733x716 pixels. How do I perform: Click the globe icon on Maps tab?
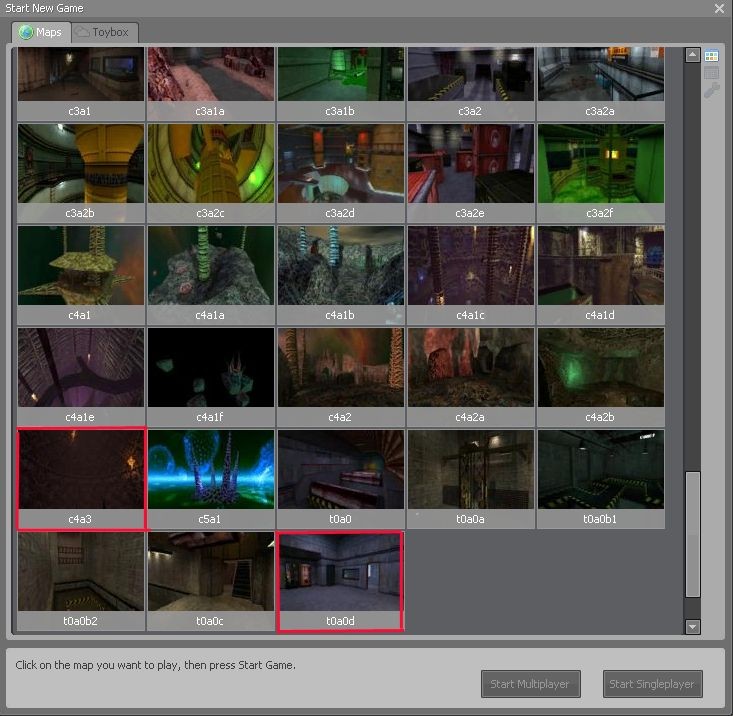[26, 32]
